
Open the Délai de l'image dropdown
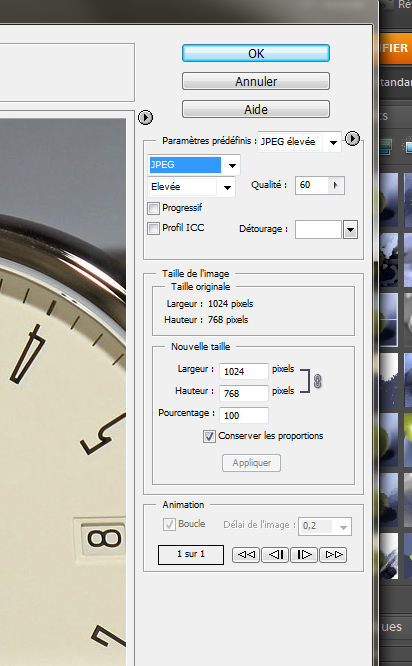click(x=325, y=526)
